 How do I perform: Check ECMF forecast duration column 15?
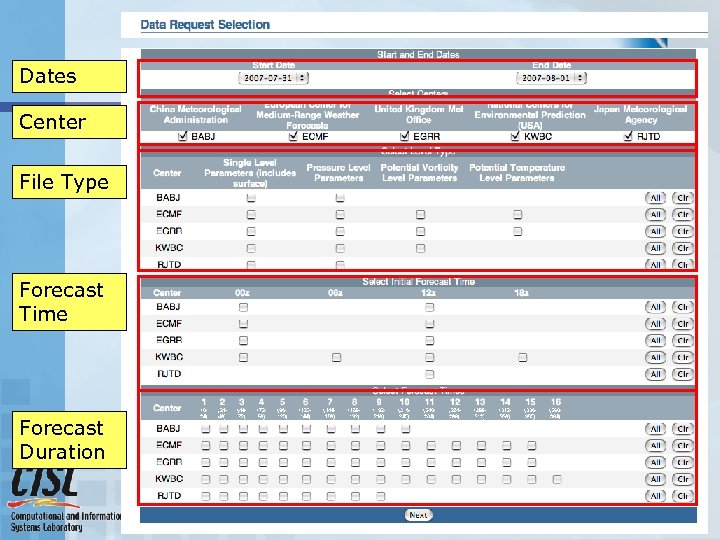(x=531, y=445)
